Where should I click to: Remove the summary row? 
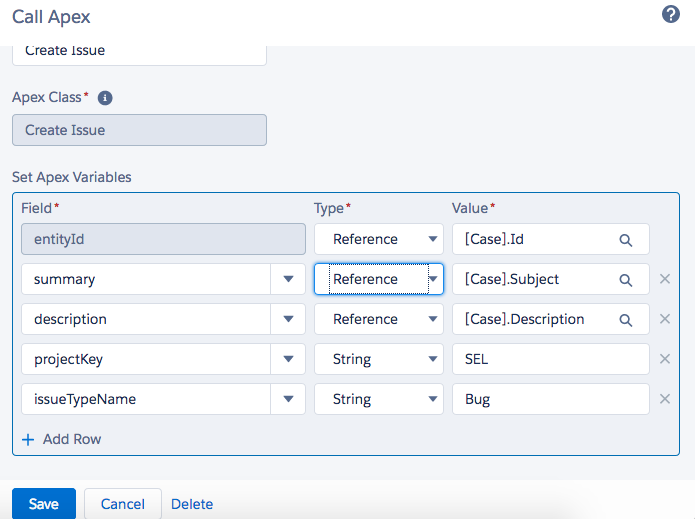(665, 279)
